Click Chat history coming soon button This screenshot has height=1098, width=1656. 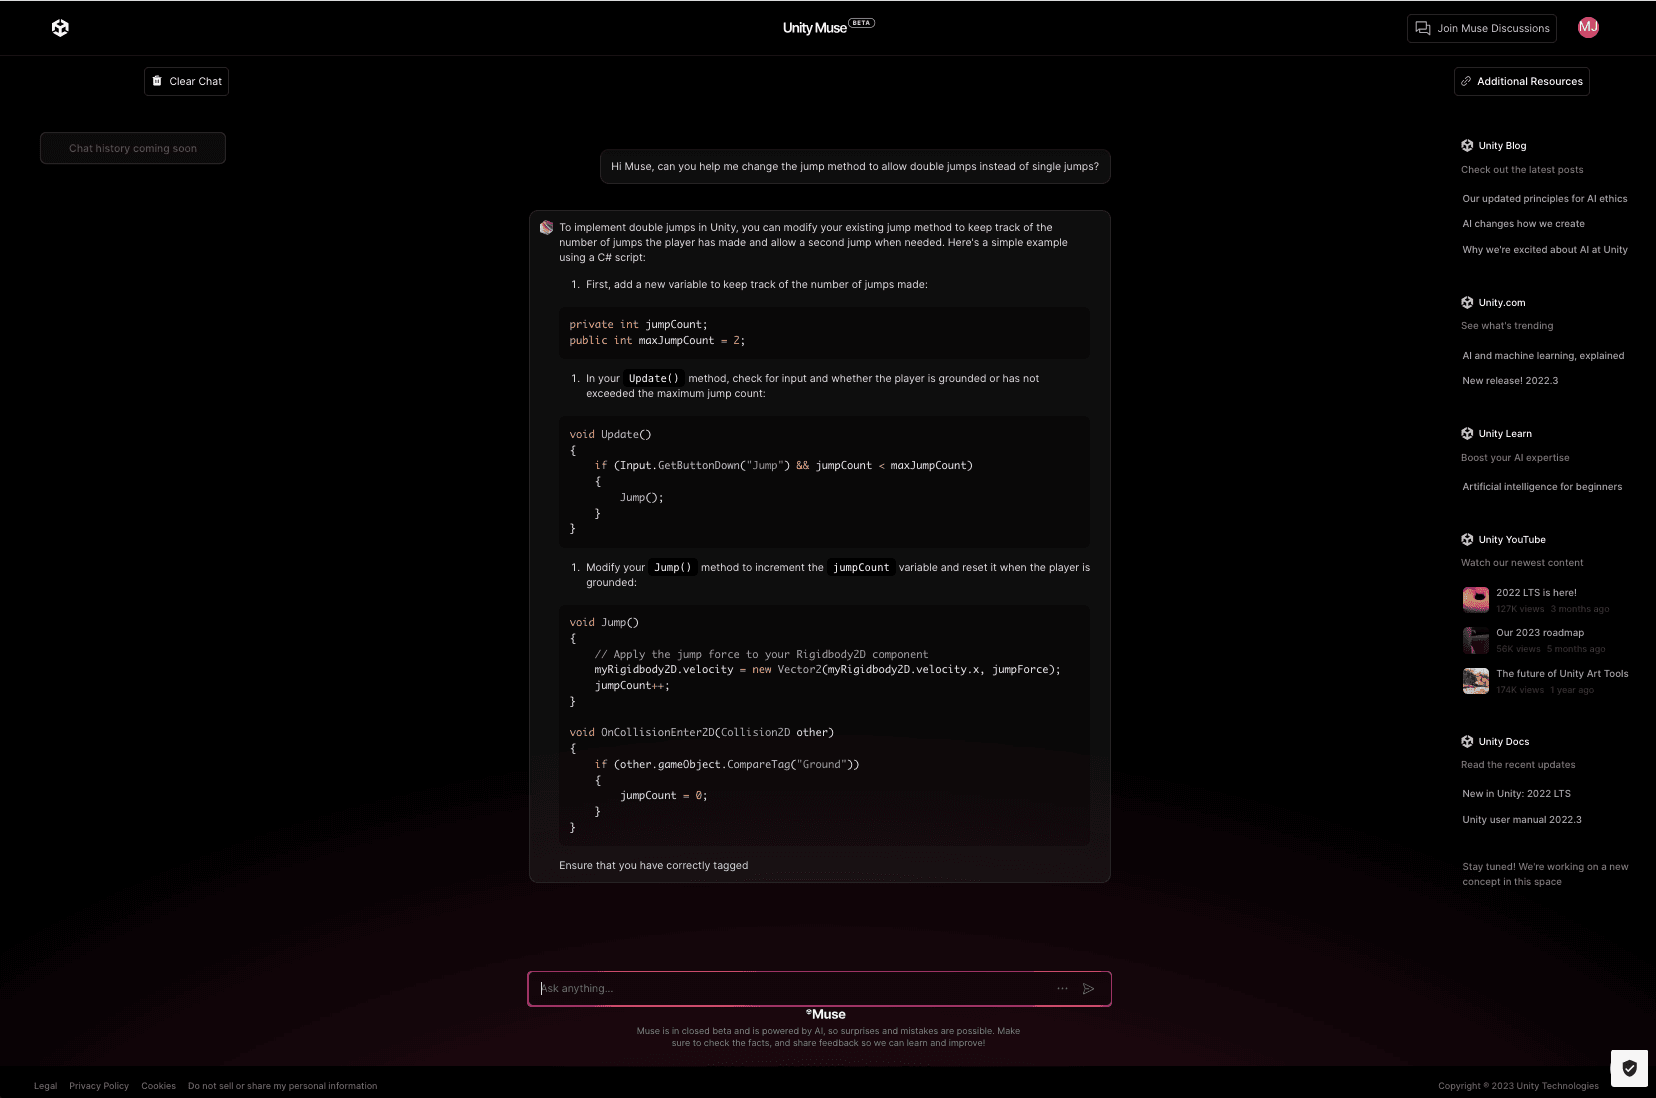click(x=133, y=148)
